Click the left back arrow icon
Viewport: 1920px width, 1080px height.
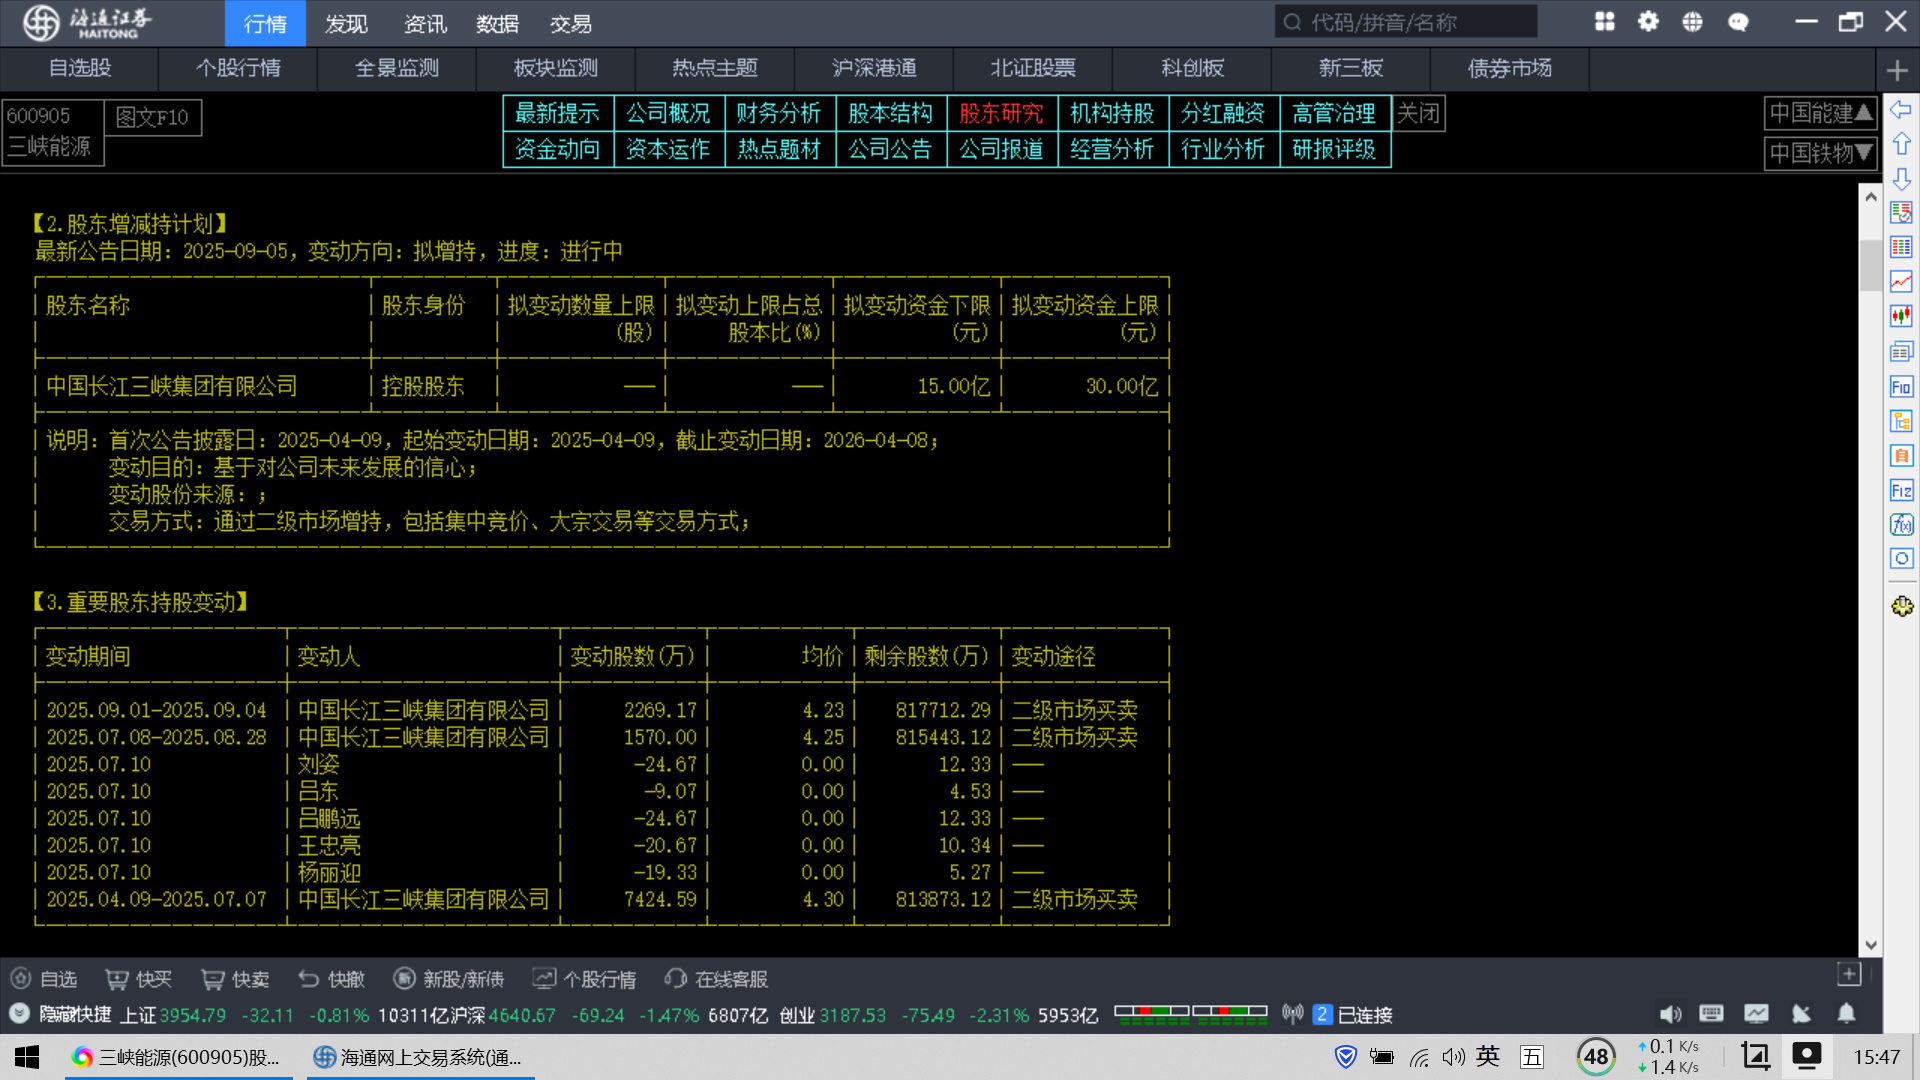(x=1901, y=109)
